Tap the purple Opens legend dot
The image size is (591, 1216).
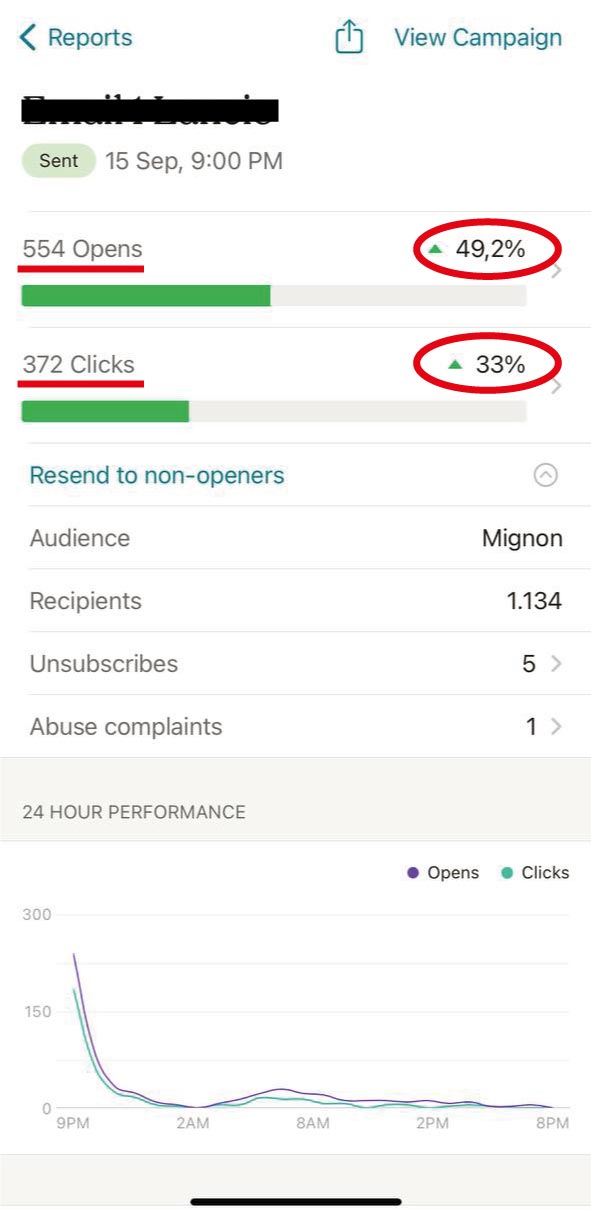(x=413, y=873)
